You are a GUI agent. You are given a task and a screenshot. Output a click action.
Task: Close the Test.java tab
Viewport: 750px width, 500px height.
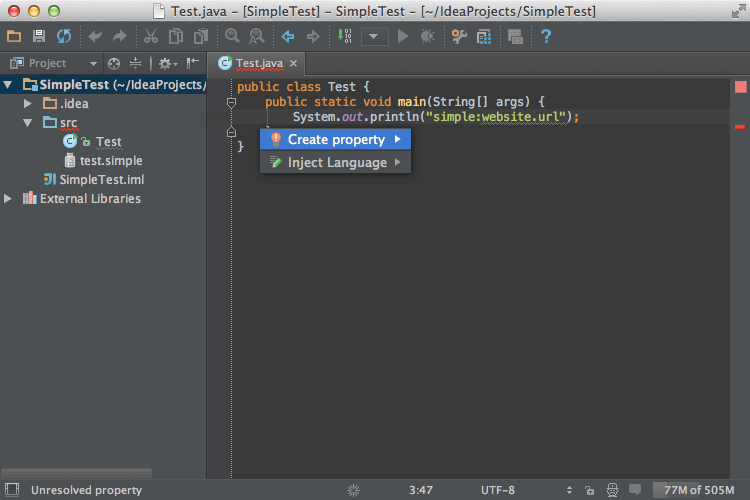pyautogui.click(x=293, y=63)
